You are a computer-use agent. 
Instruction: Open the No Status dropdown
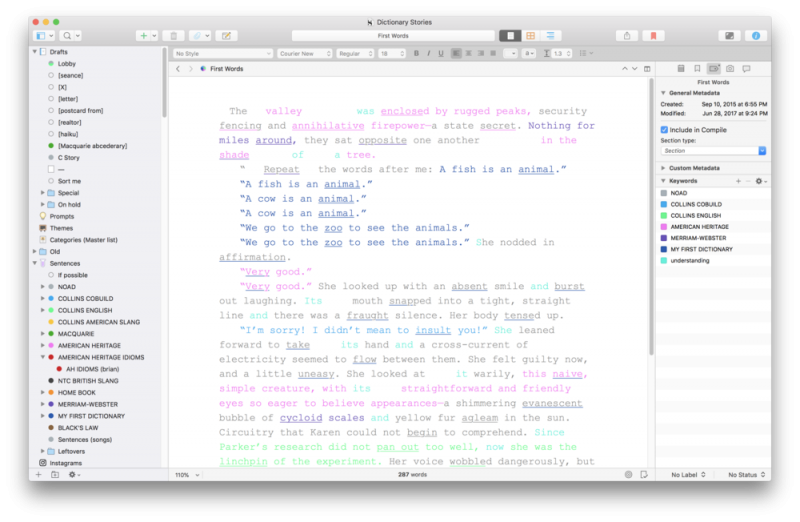[x=746, y=475]
